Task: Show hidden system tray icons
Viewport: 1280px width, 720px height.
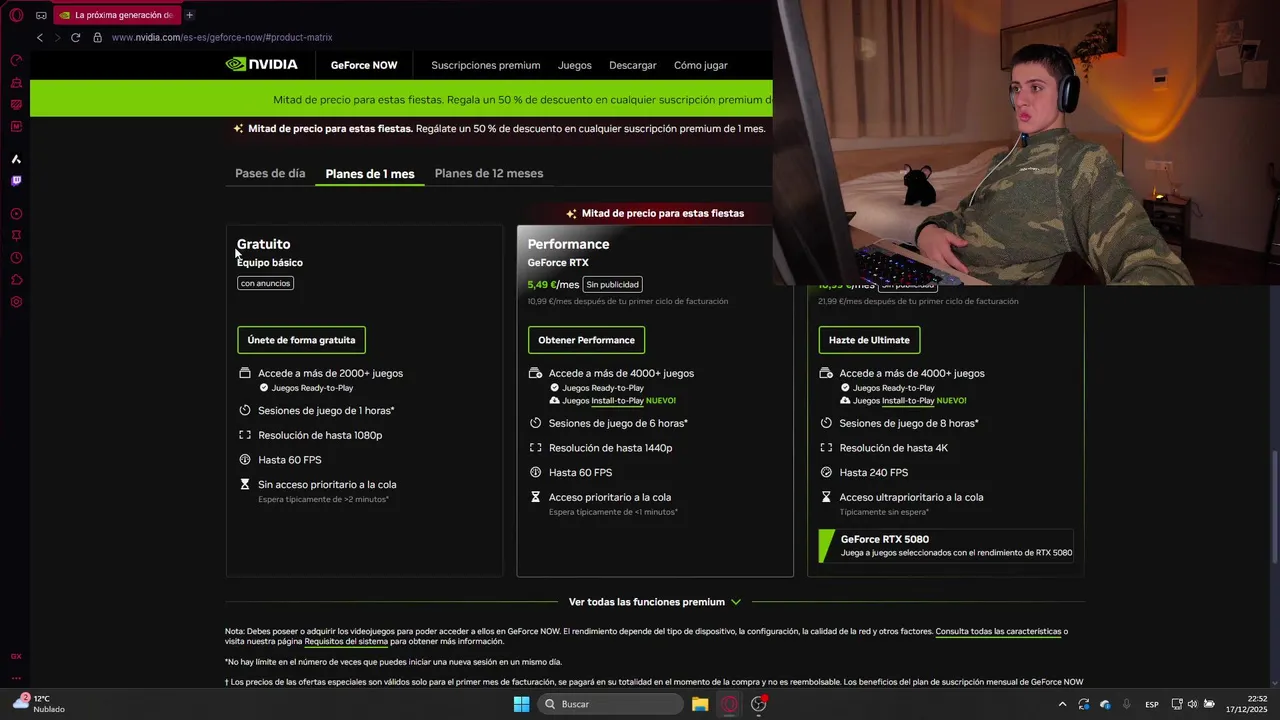Action: pyautogui.click(x=1062, y=704)
